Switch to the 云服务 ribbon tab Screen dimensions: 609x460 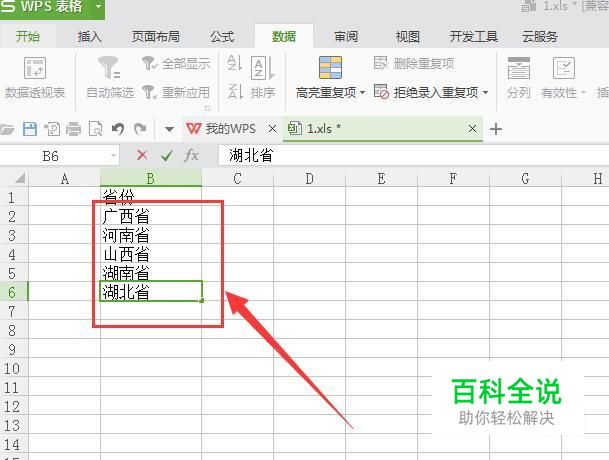540,37
